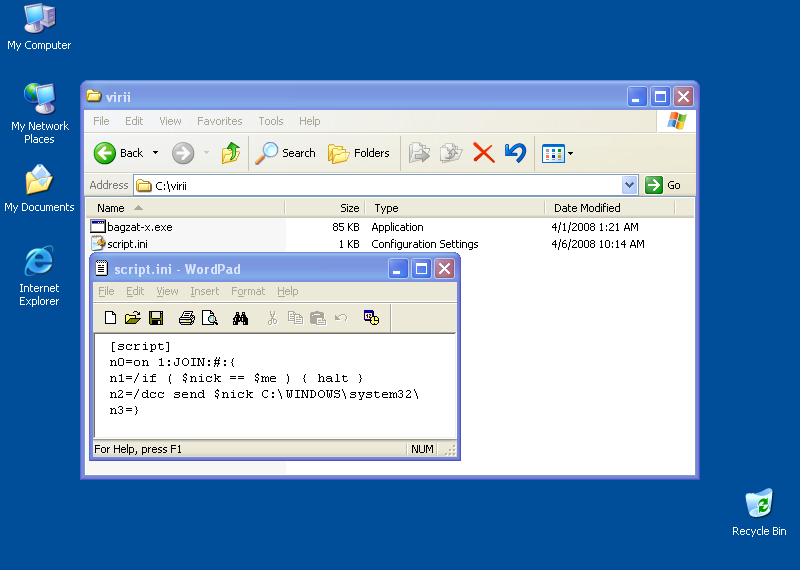Open Explorer File menu
800x570 pixels.
101,121
